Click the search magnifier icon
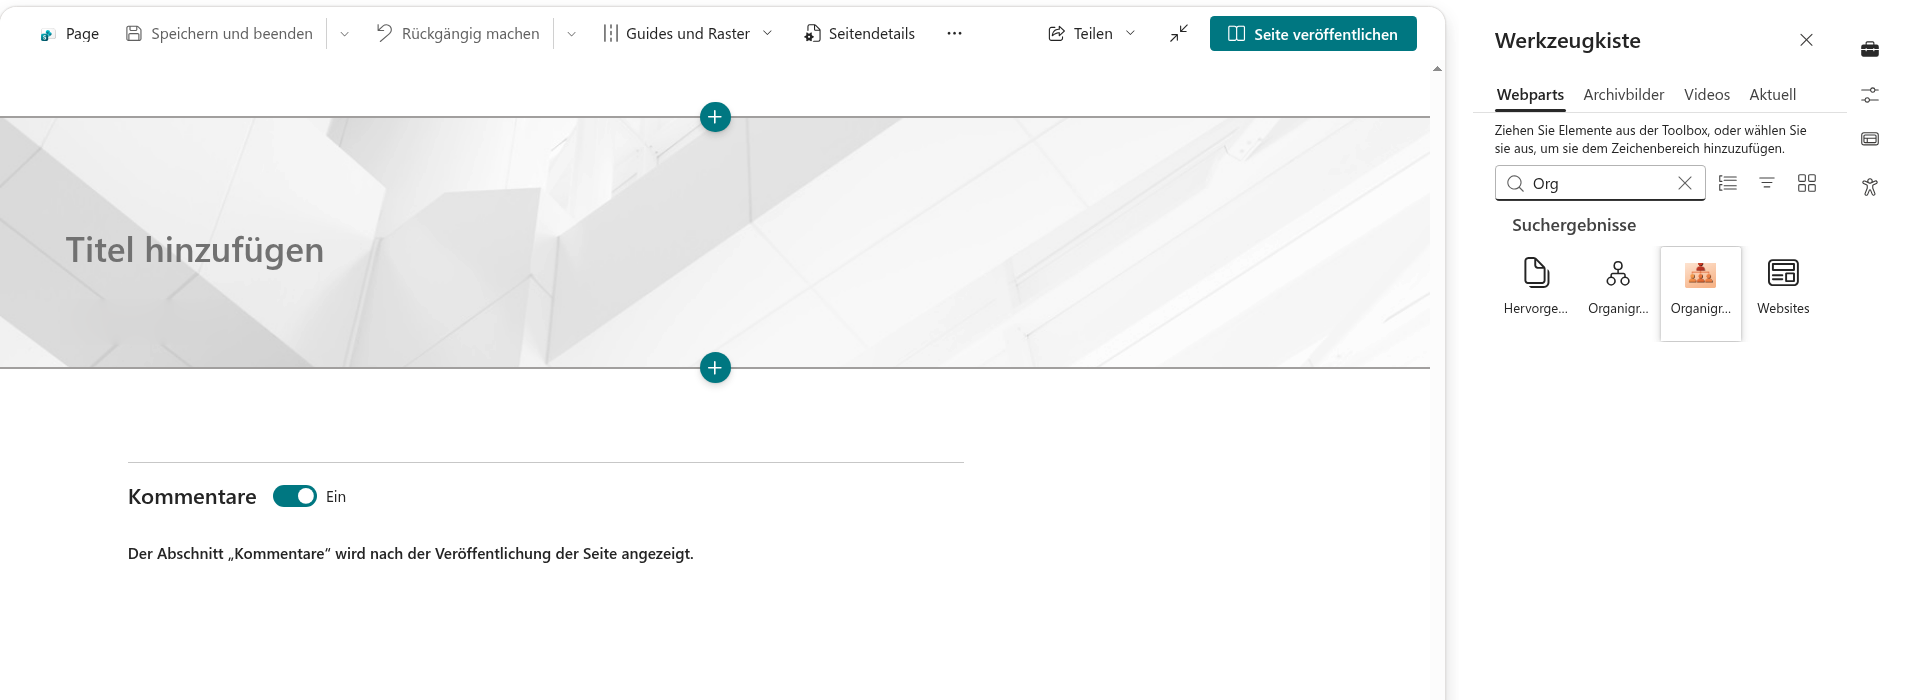This screenshot has width=1906, height=700. click(1515, 184)
